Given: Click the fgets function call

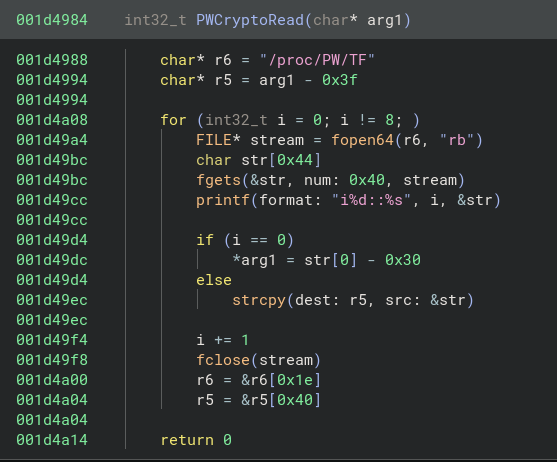Looking at the screenshot, I should click(218, 180).
